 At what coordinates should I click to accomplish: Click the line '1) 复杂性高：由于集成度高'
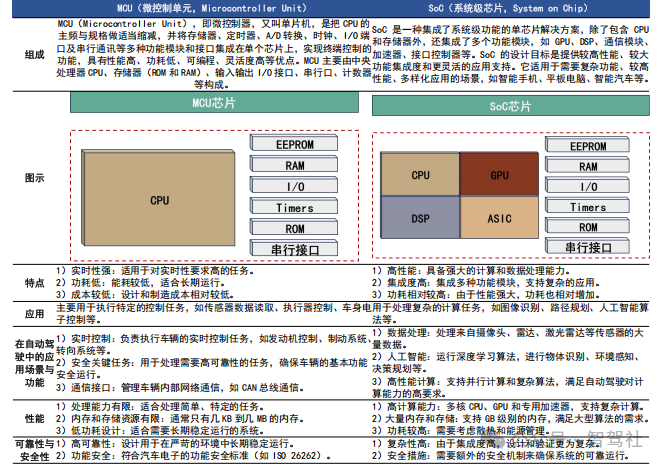coord(487,444)
